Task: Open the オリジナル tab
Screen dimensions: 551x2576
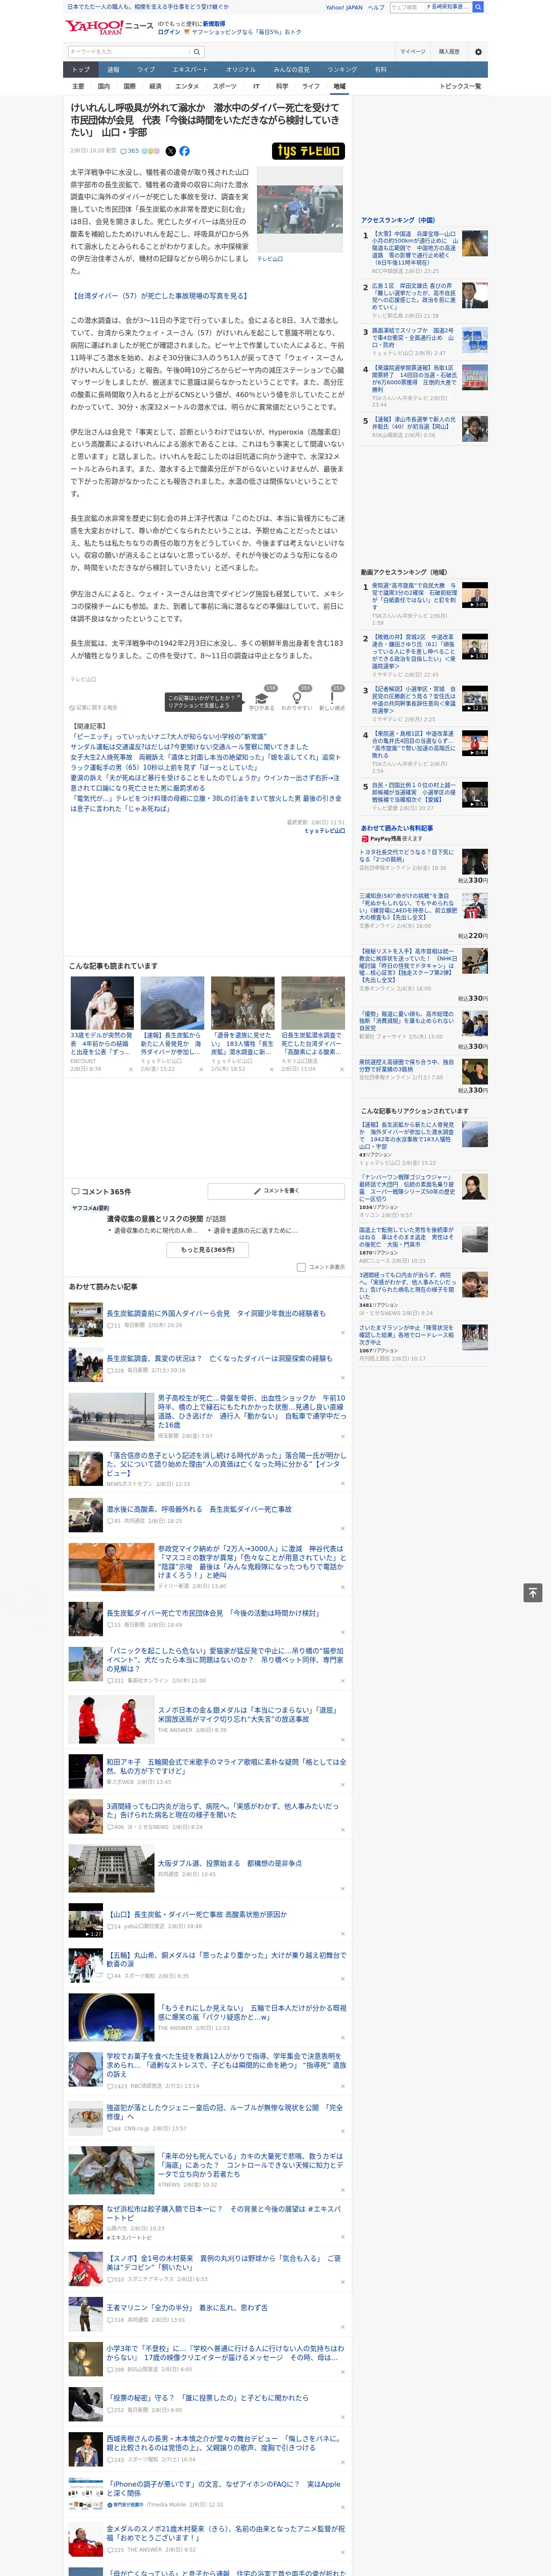Action: point(241,70)
